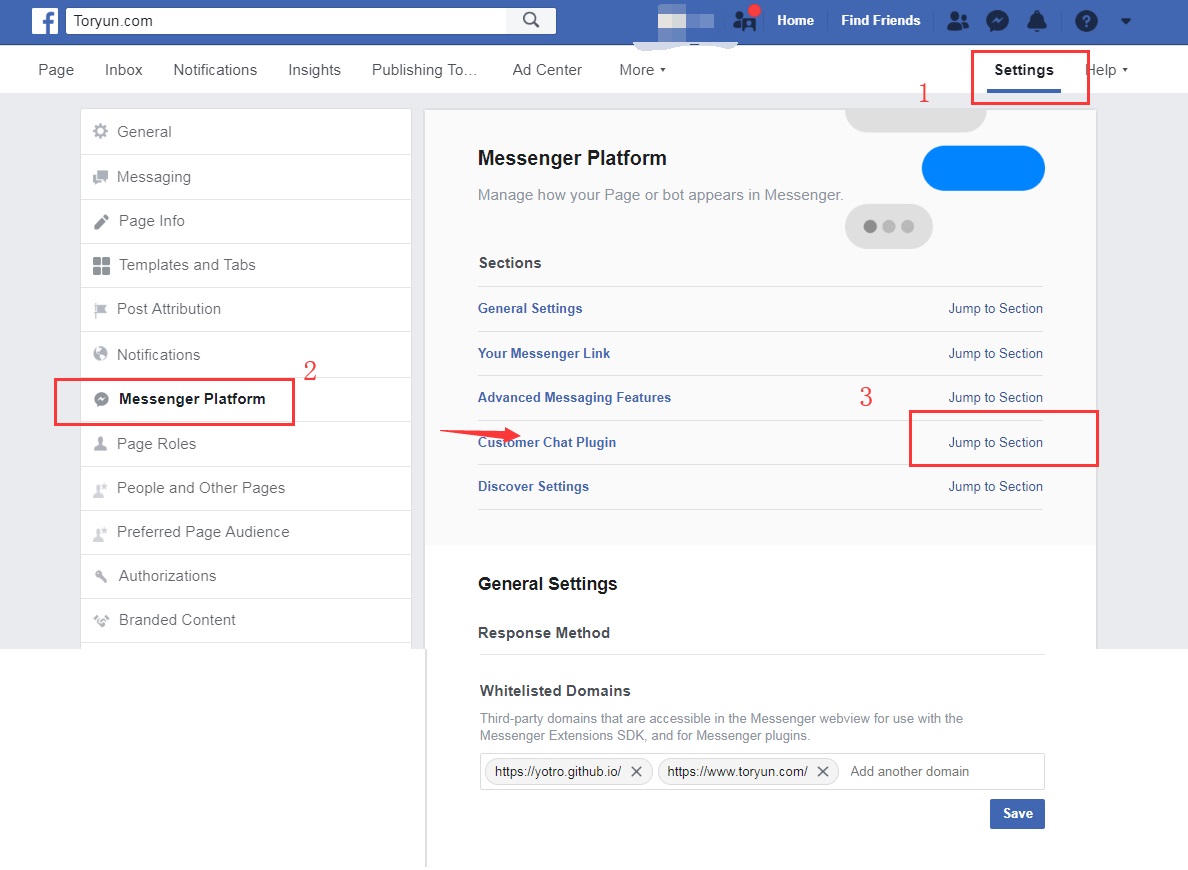The image size is (1188, 870).
Task: Jump to Section for Discover Settings
Action: pos(996,487)
